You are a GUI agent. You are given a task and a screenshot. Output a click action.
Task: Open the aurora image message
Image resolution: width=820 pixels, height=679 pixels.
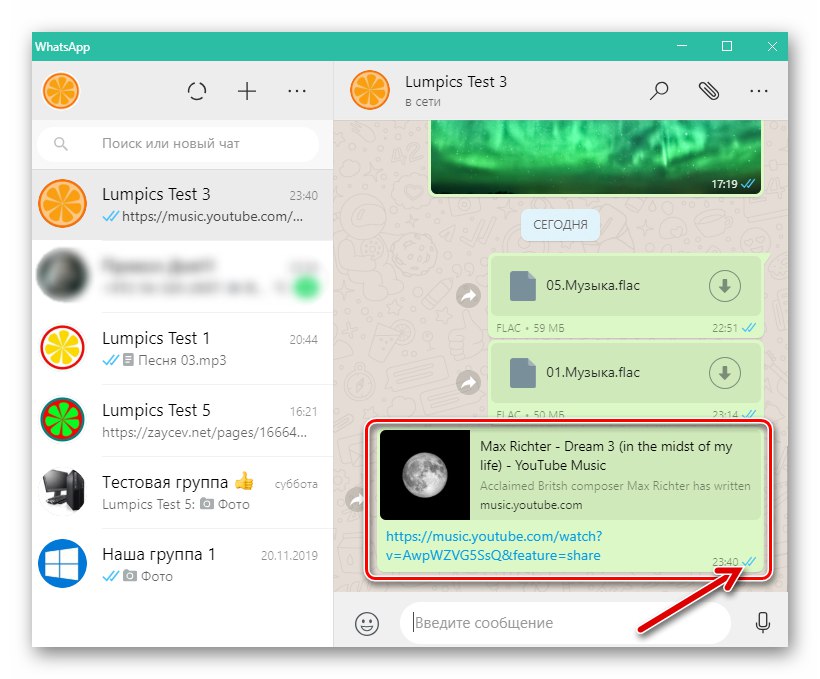click(596, 157)
